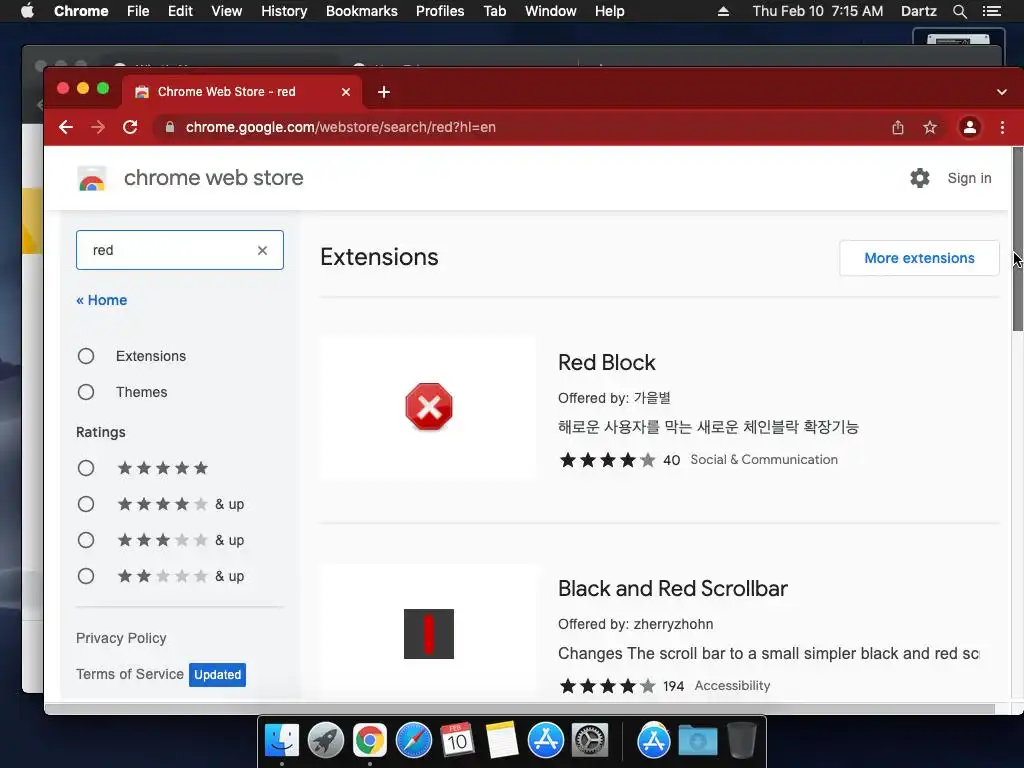
Task: Open the History menu
Action: tap(284, 11)
